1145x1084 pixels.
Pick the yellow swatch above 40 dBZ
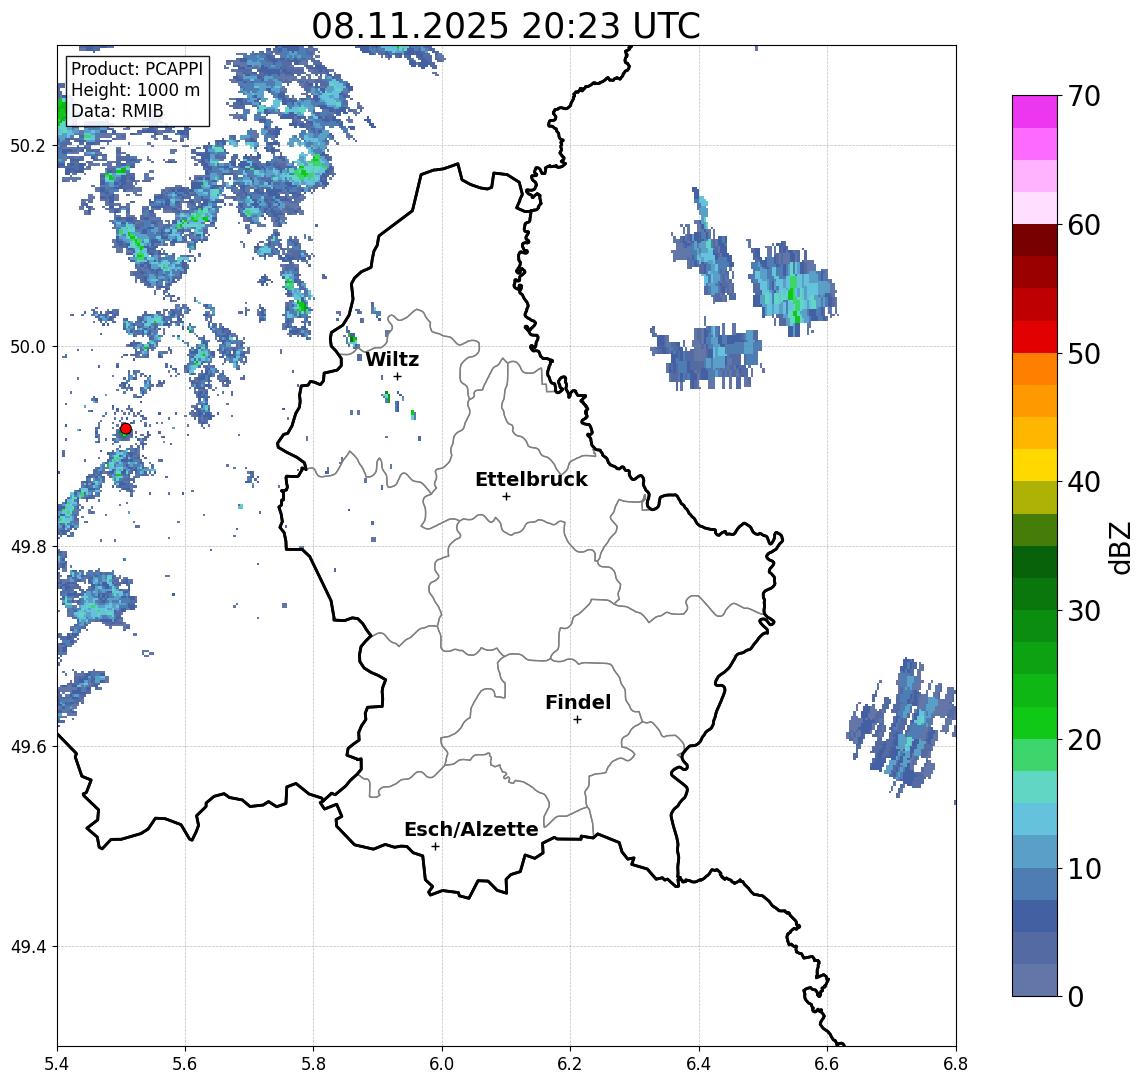click(x=1035, y=465)
